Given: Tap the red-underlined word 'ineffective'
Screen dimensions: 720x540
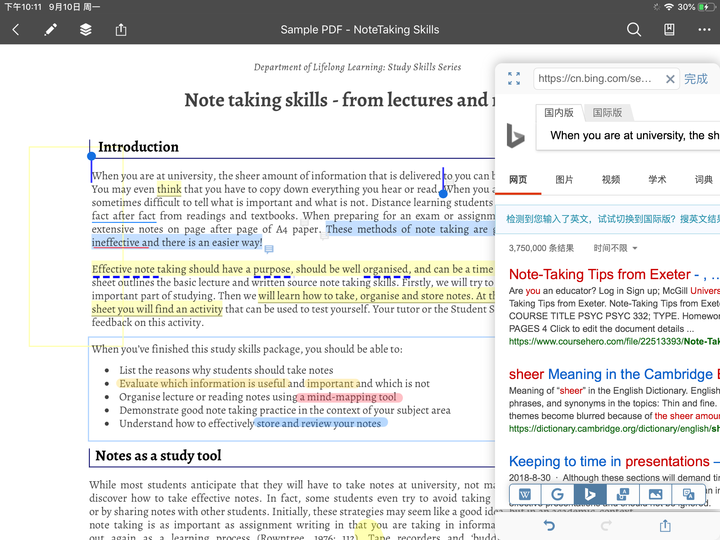Looking at the screenshot, I should coord(116,242).
